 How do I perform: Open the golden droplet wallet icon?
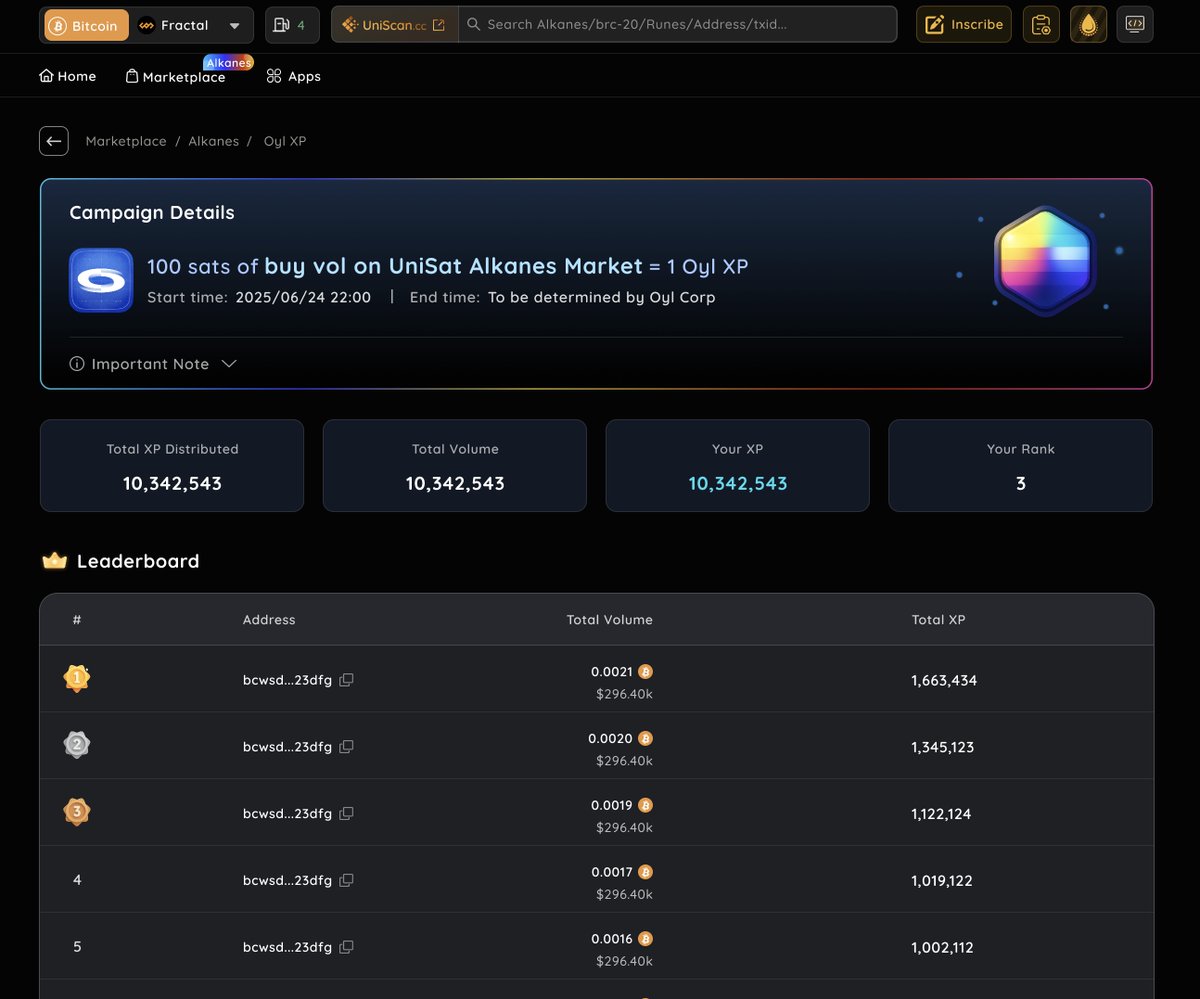[x=1088, y=25]
